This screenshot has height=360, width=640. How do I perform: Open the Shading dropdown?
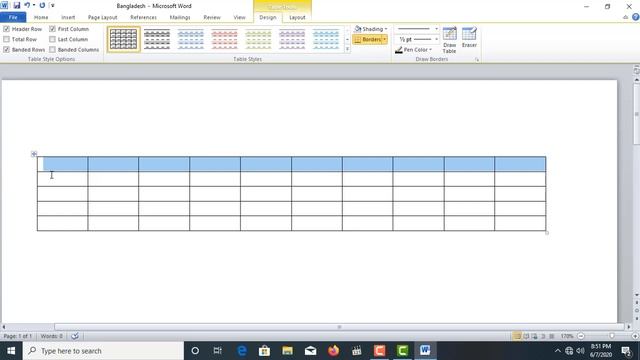371,29
